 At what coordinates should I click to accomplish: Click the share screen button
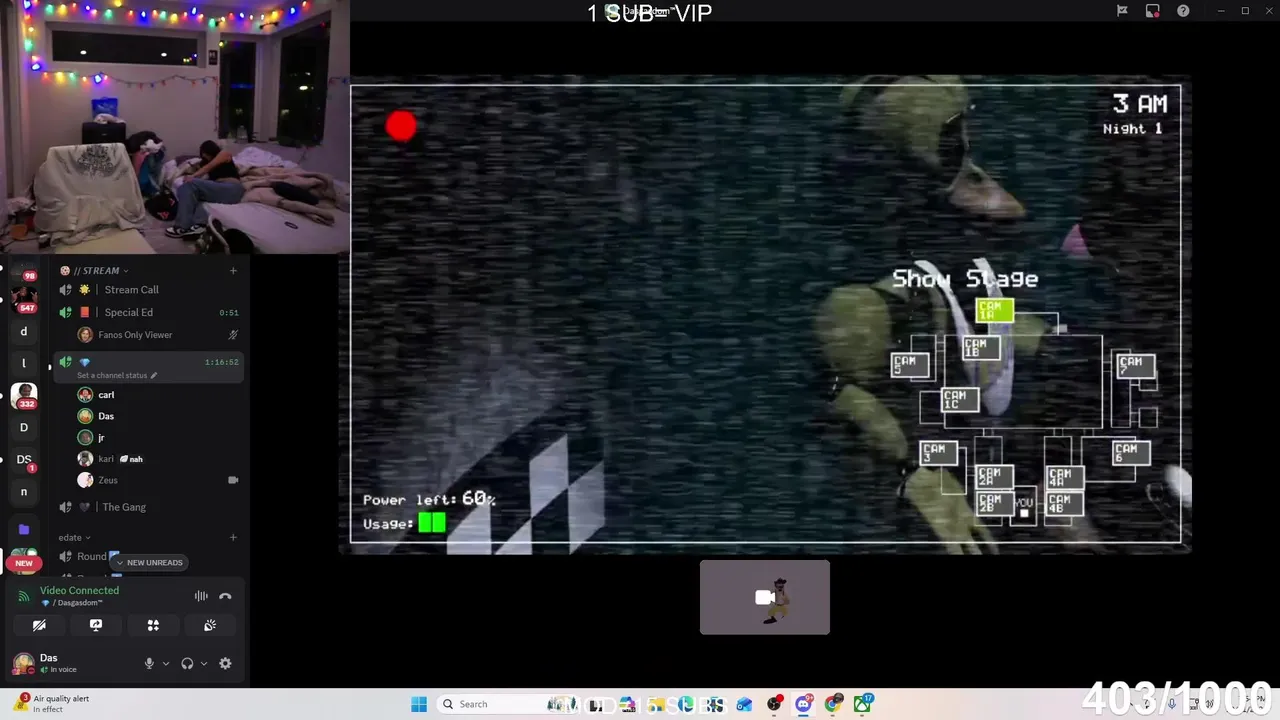point(96,625)
